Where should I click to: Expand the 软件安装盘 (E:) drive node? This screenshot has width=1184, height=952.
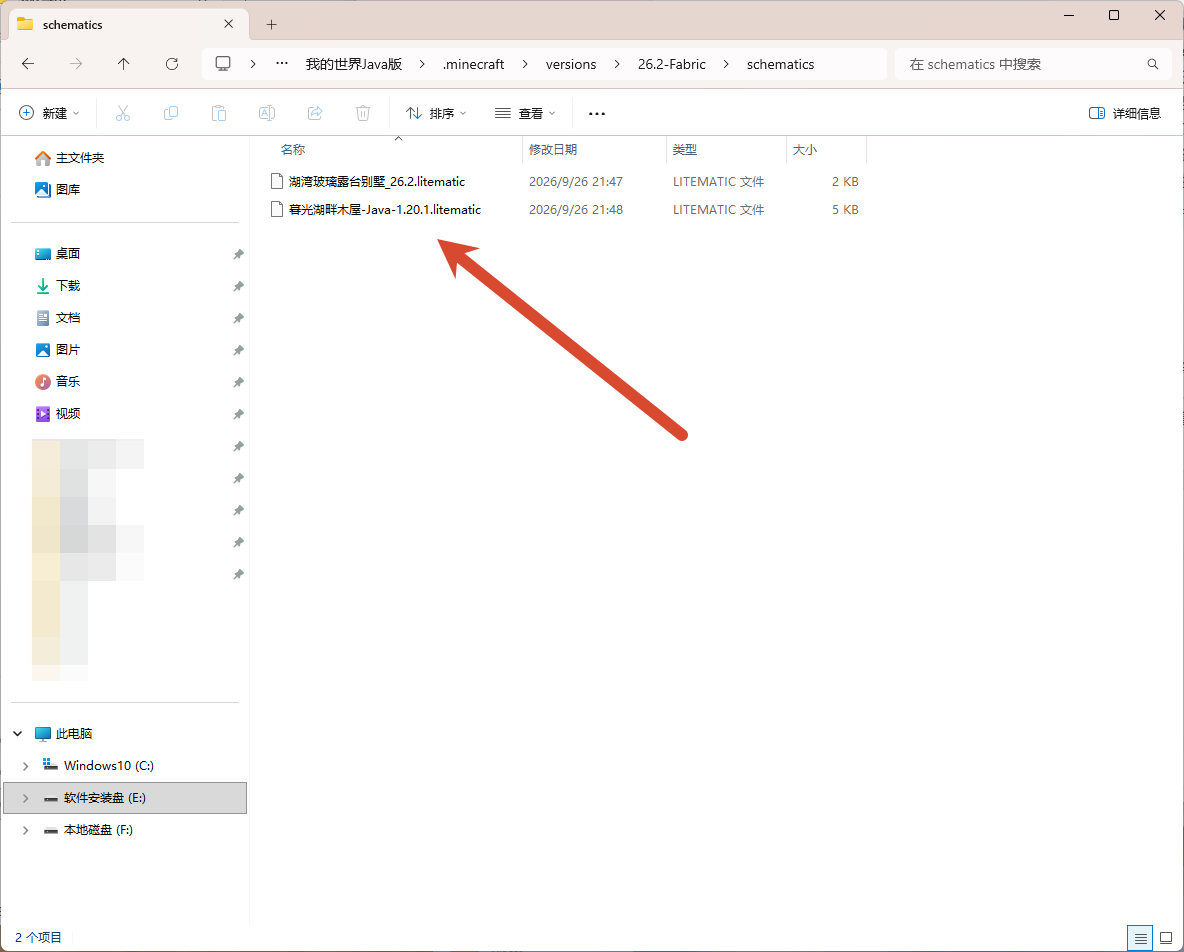[x=26, y=798]
